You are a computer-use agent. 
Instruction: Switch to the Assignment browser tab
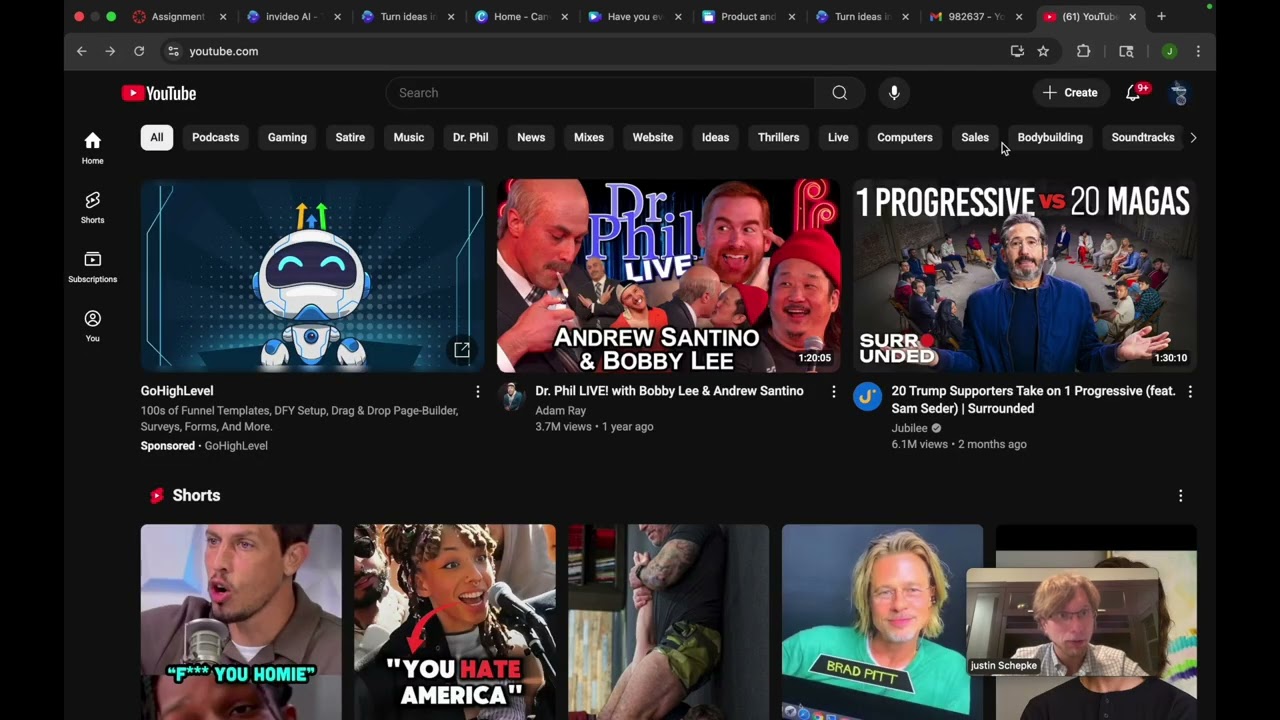177,17
